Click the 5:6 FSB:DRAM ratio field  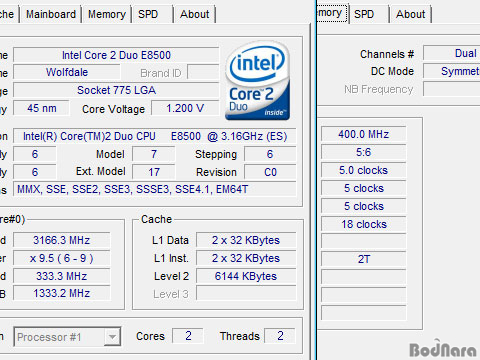coord(364,152)
